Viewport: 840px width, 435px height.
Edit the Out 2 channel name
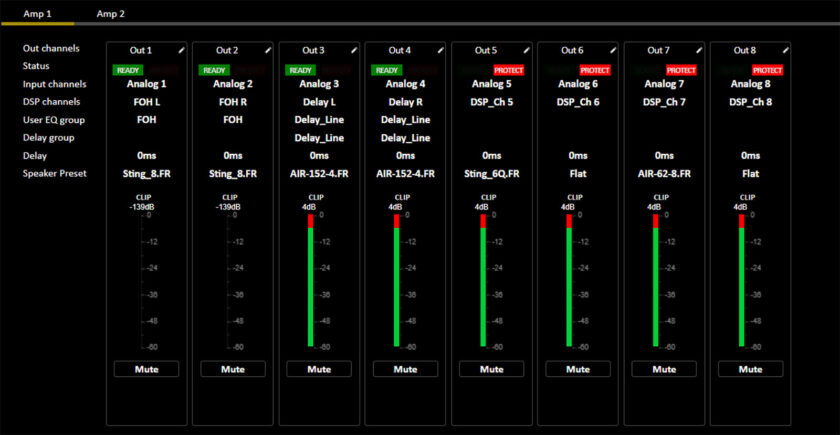pyautogui.click(x=269, y=49)
